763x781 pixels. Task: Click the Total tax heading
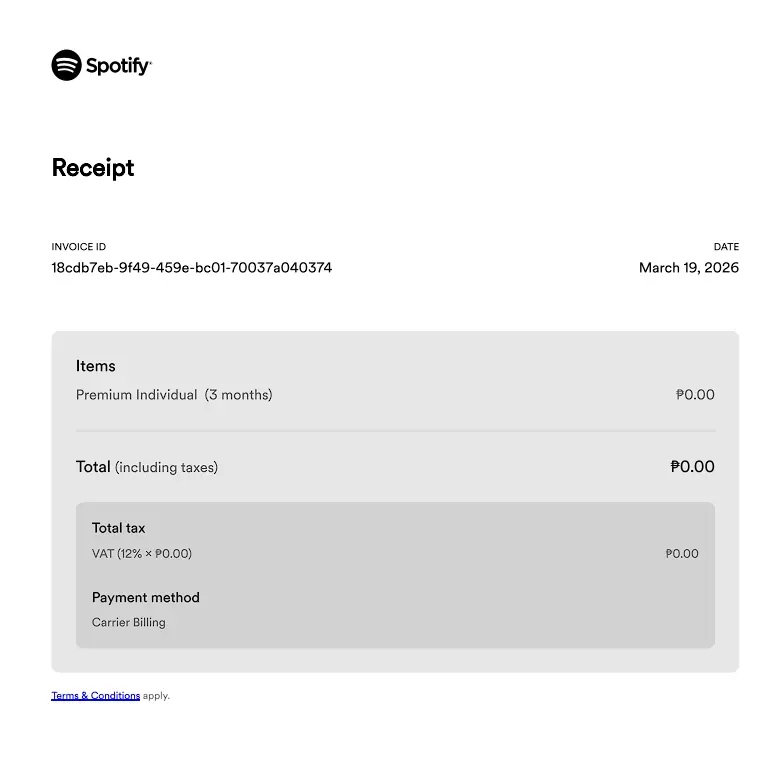click(119, 528)
